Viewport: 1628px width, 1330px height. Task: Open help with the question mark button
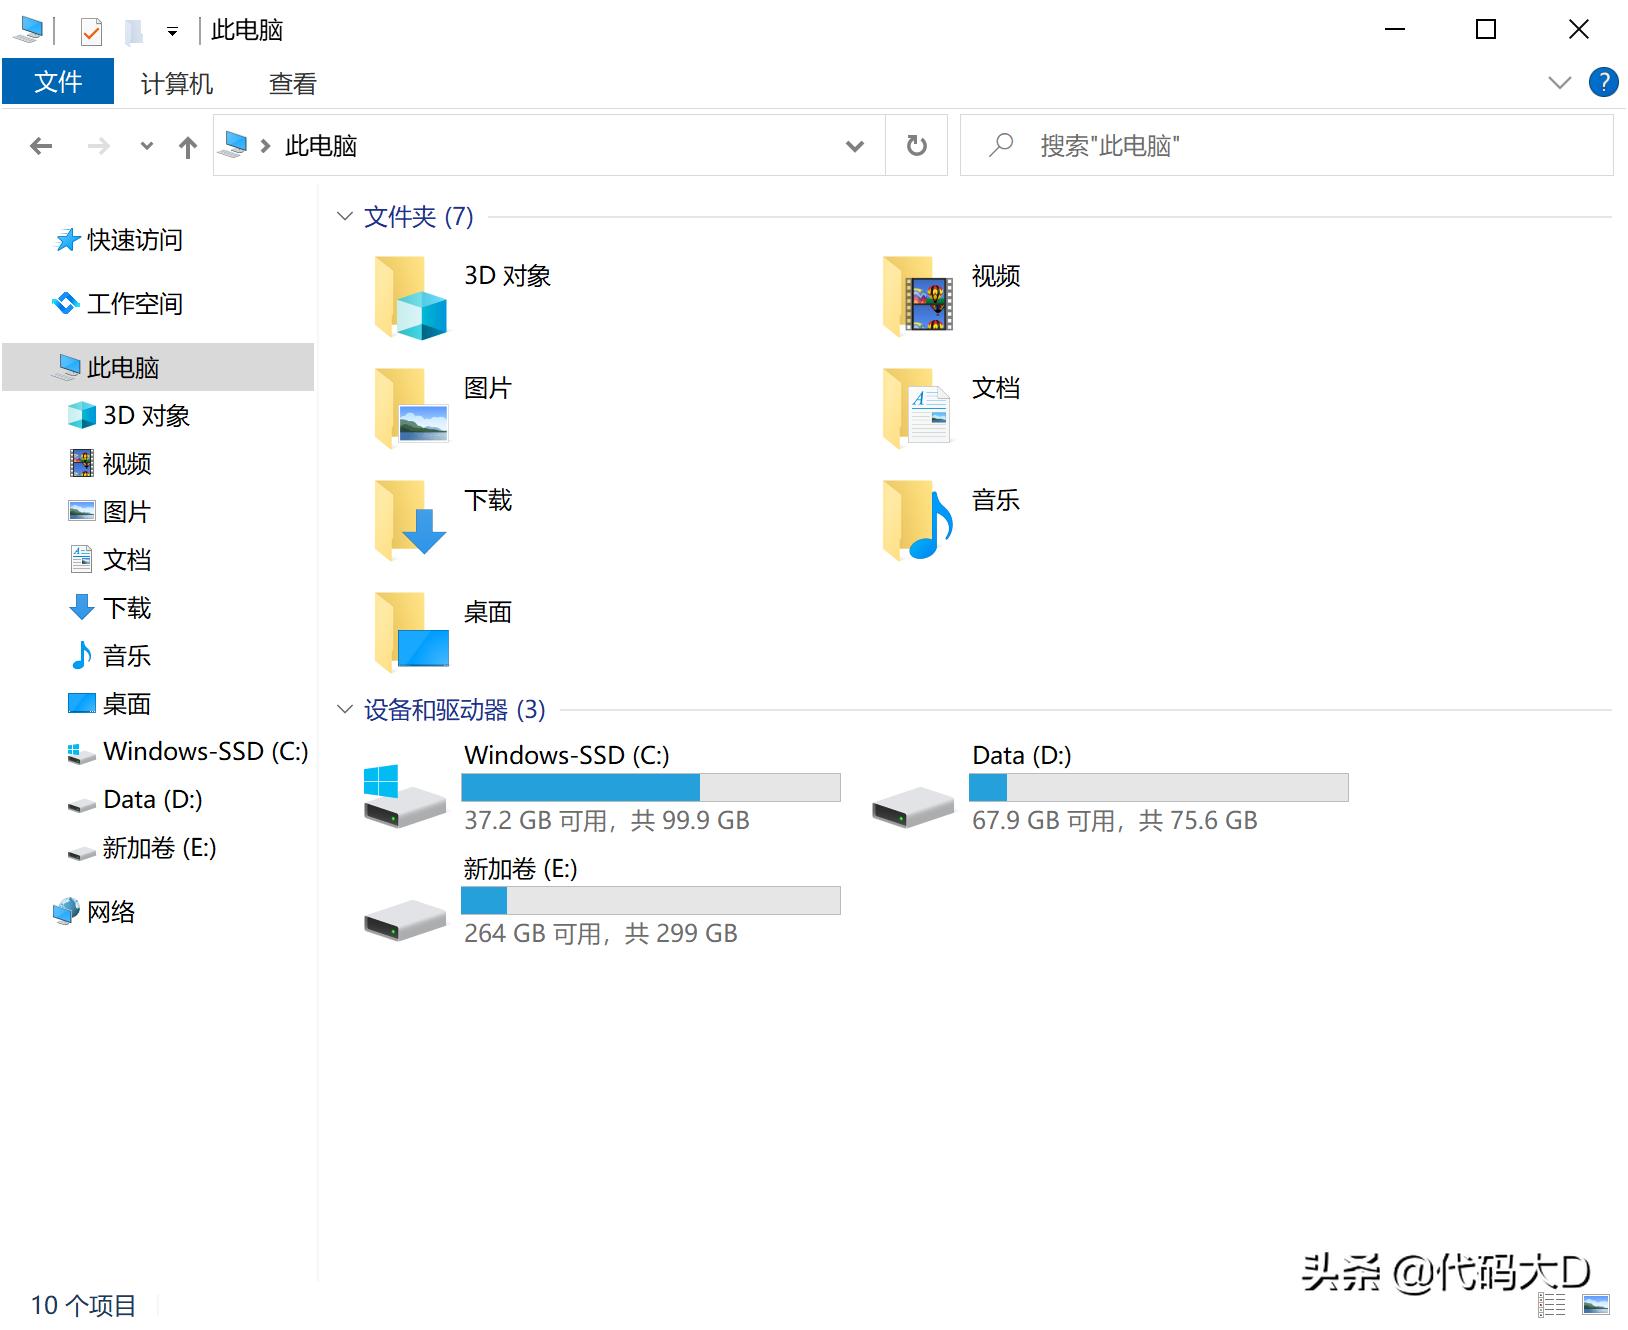(x=1604, y=82)
